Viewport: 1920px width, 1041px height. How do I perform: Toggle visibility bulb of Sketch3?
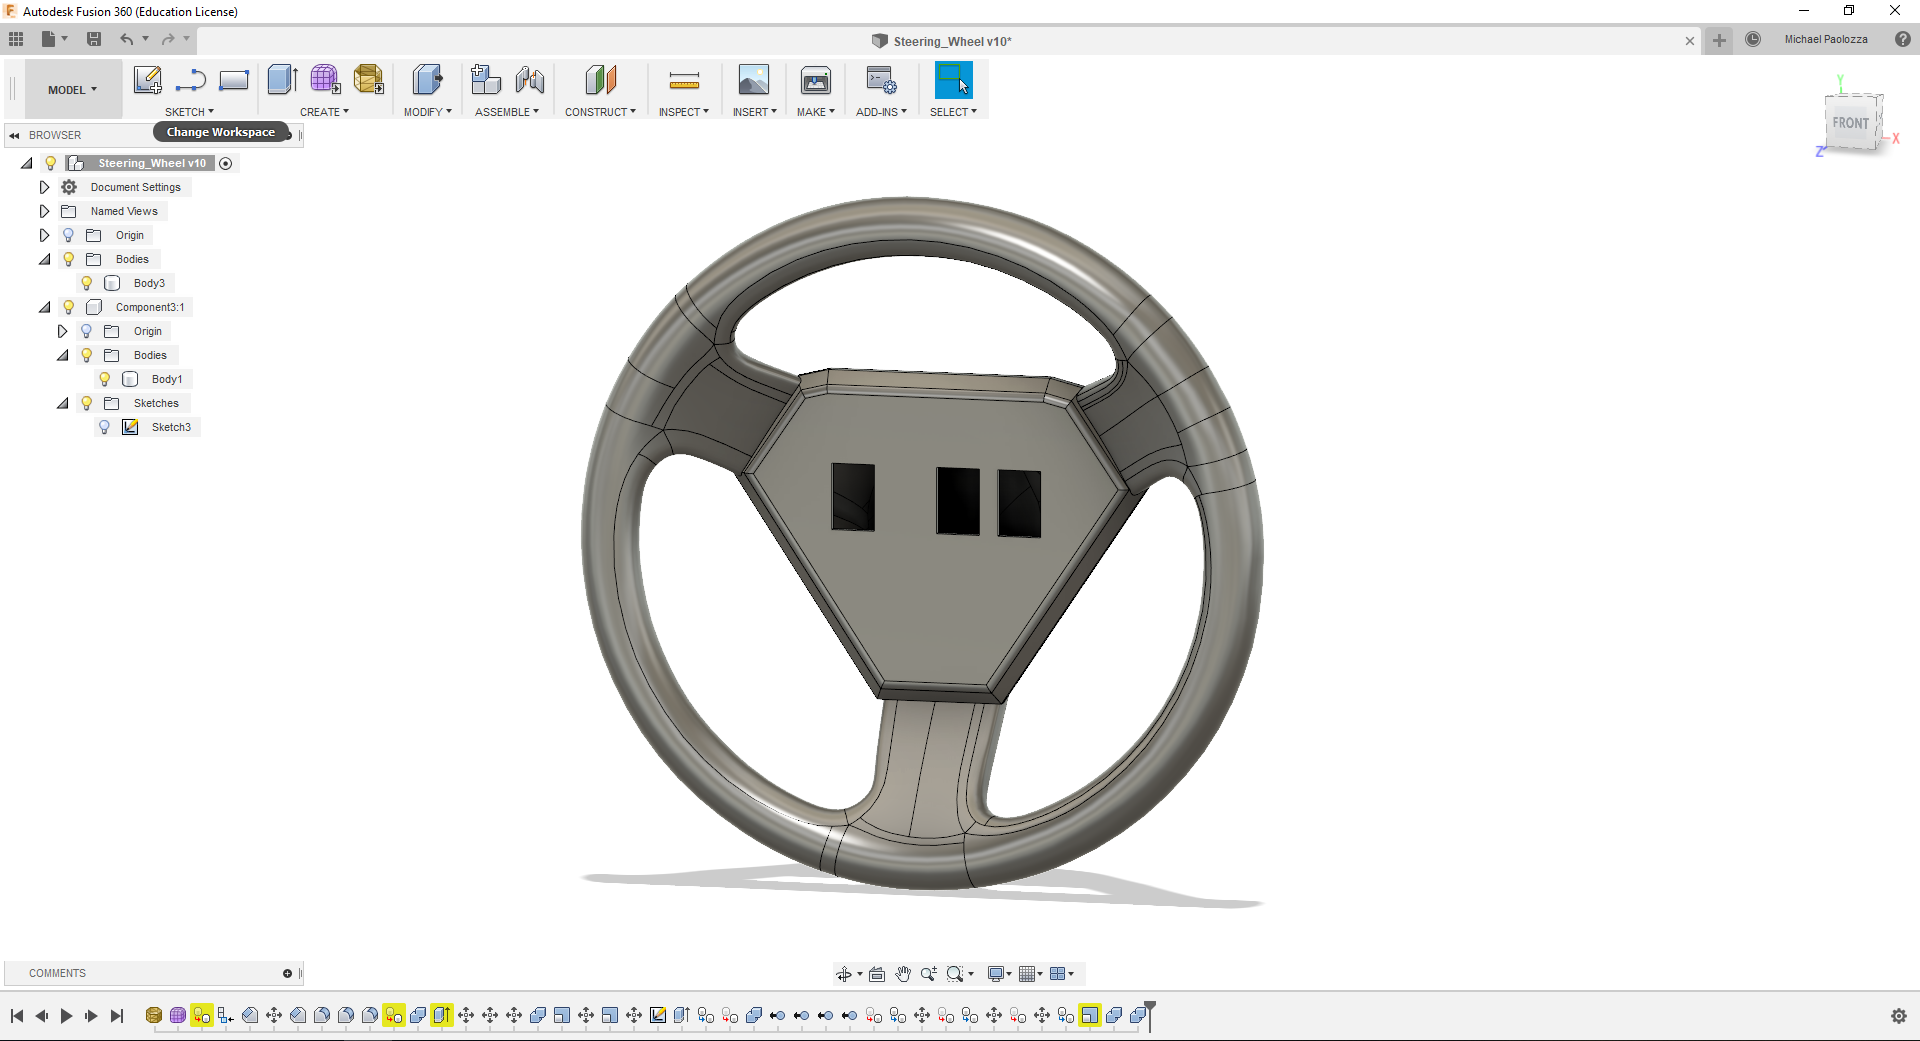[105, 427]
